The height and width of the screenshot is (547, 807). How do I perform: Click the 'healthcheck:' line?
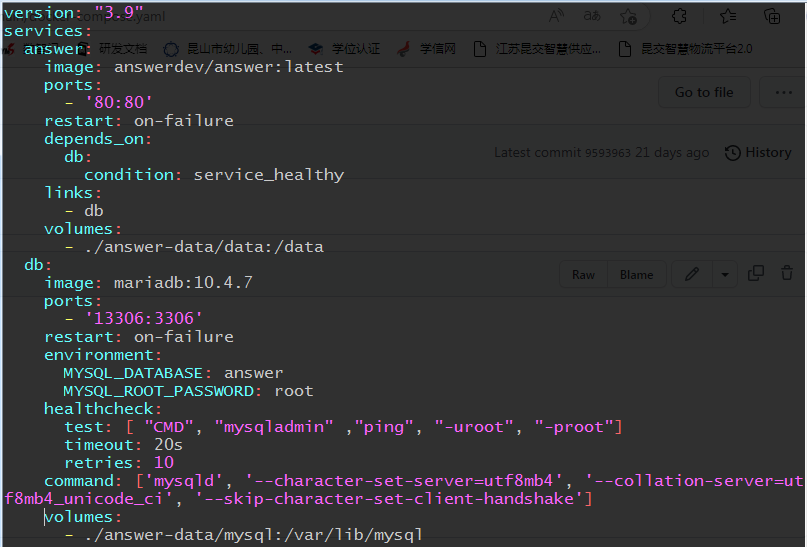coord(103,409)
